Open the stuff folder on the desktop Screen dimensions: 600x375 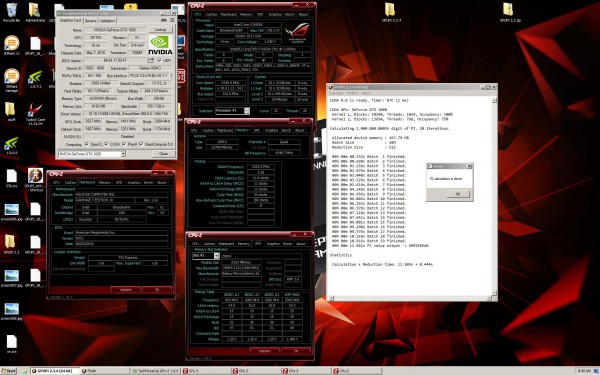pos(11,112)
